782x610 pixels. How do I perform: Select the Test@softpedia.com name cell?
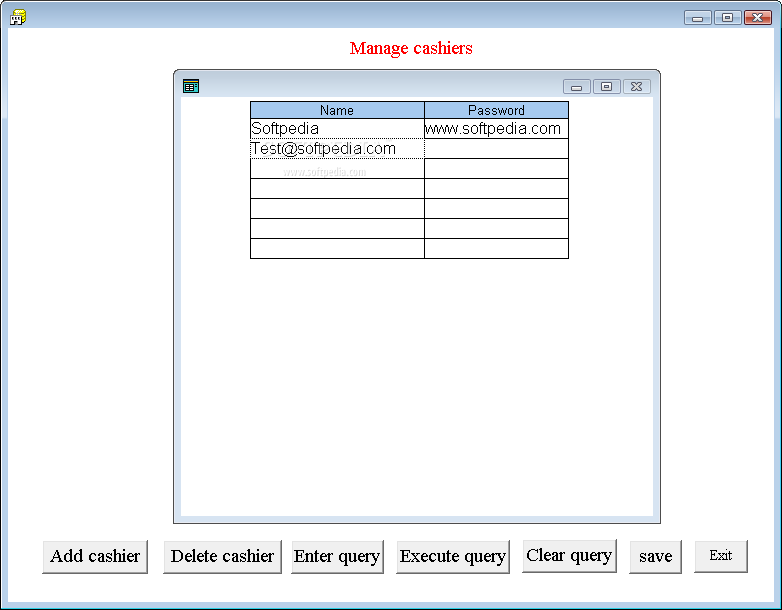click(337, 149)
